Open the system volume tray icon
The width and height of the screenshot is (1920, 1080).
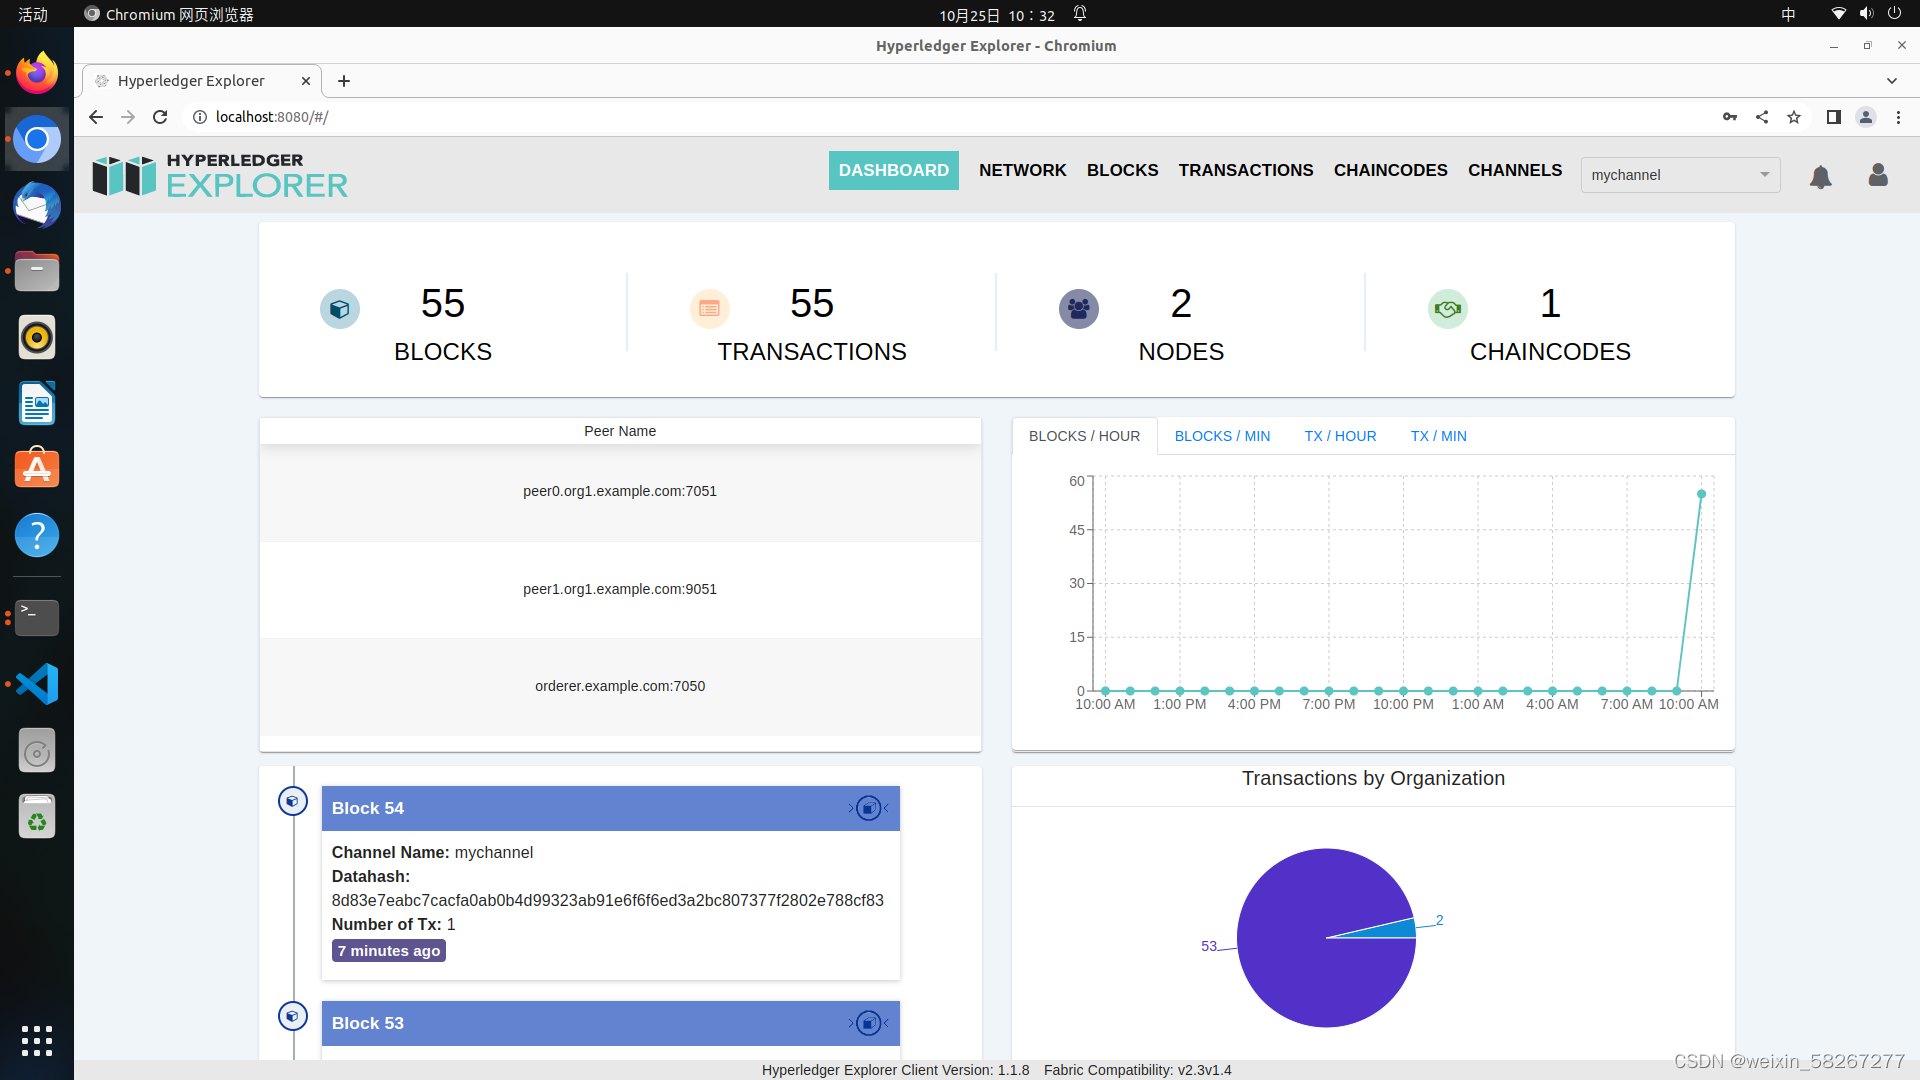tap(1866, 14)
